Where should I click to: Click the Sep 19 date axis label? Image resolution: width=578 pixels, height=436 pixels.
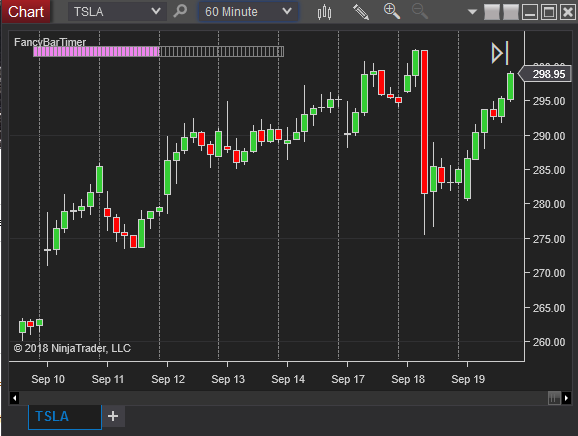(x=468, y=379)
